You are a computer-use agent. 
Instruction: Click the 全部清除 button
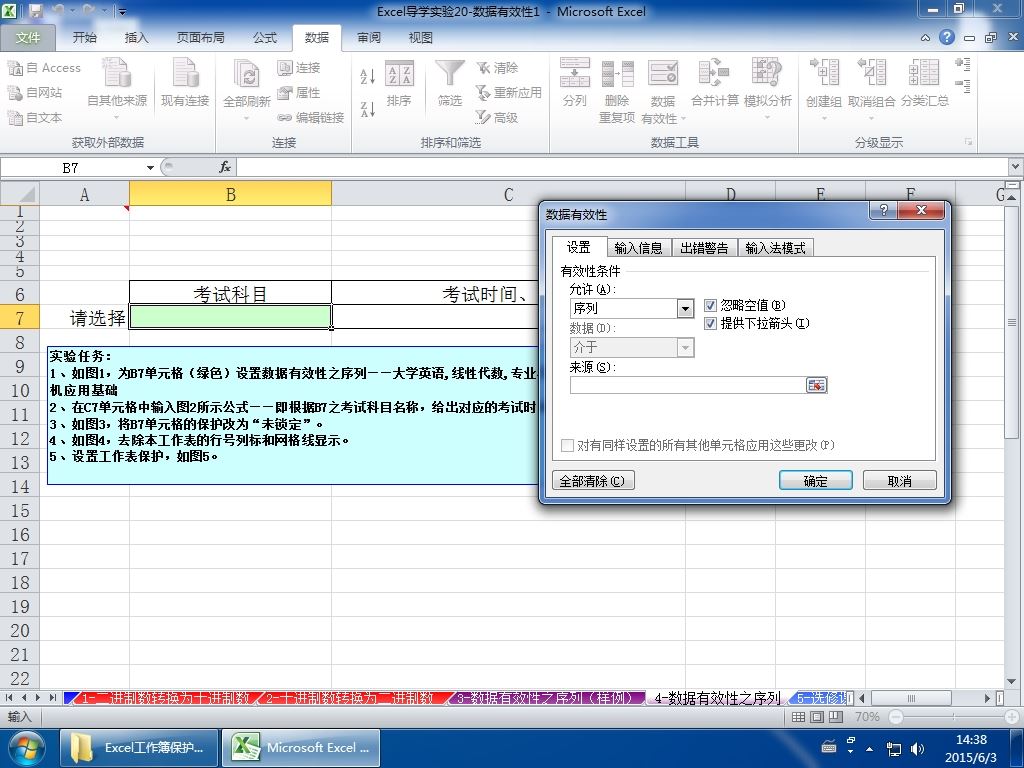(x=593, y=481)
